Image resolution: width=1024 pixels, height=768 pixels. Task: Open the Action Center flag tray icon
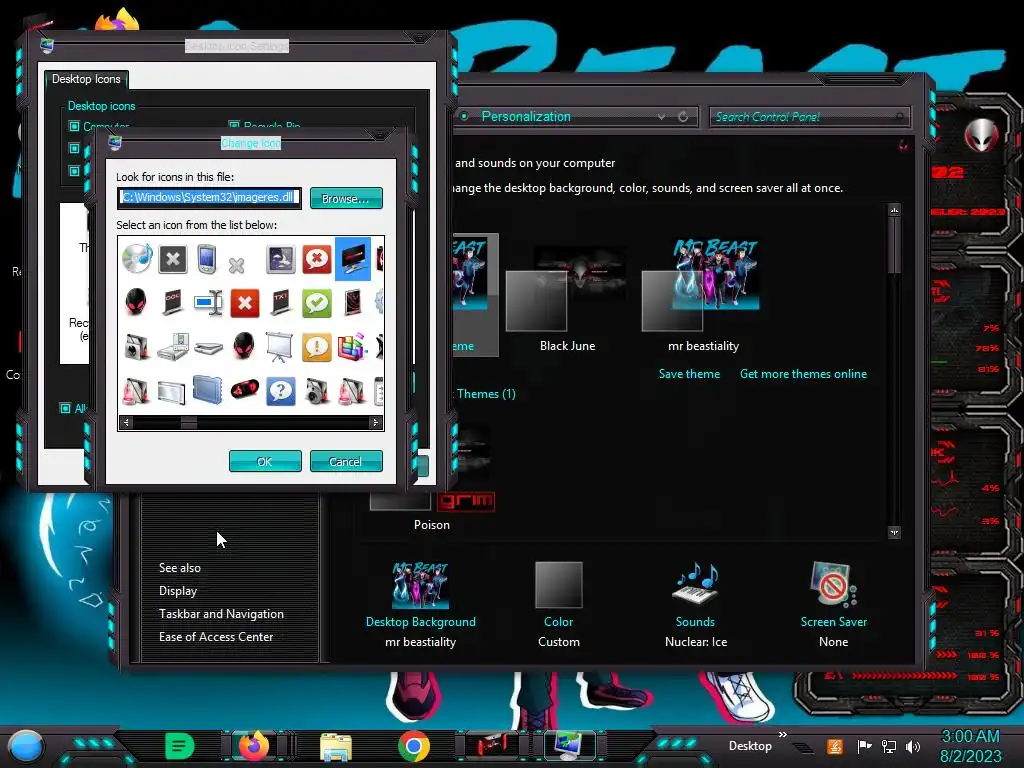865,746
